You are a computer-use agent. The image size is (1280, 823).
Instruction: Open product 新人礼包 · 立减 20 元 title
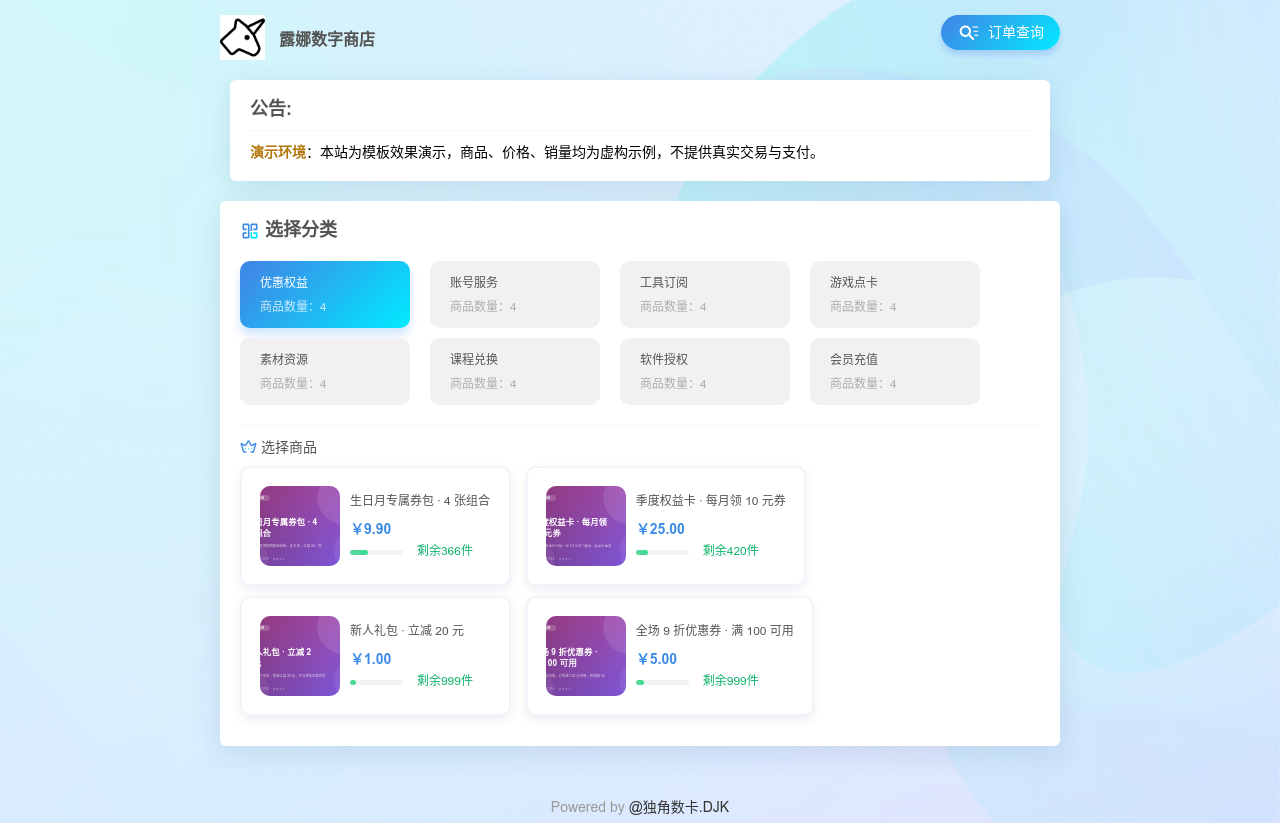[407, 630]
